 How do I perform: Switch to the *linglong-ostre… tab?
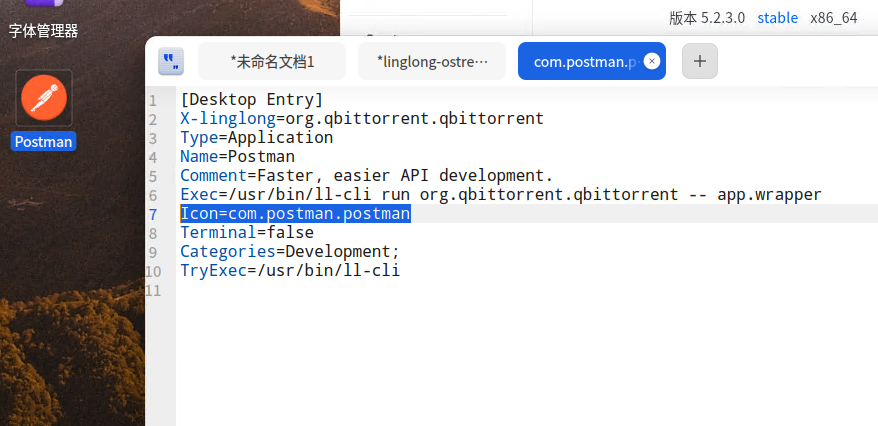point(432,61)
